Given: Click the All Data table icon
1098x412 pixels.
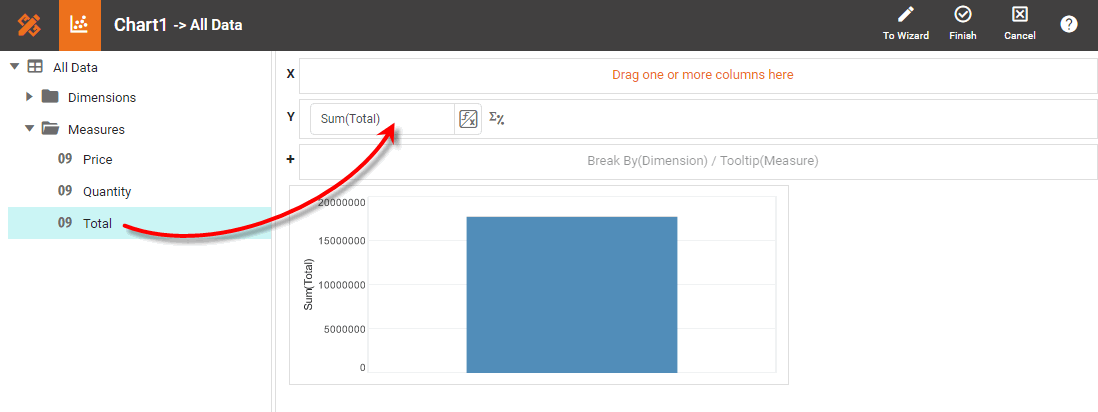Looking at the screenshot, I should [x=35, y=67].
